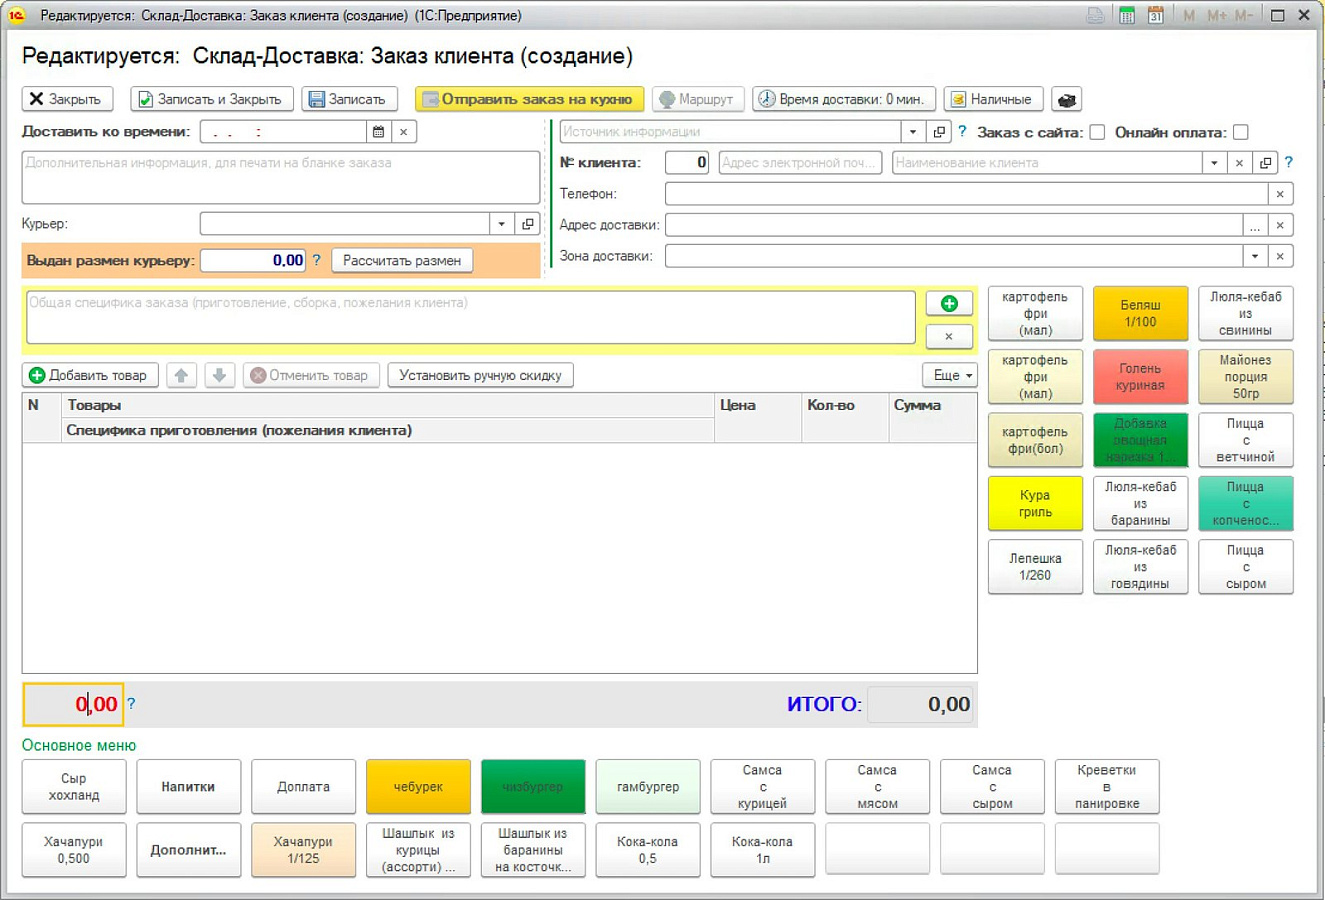Screen dimensions: 1325x900
Task: Open address selection ellipsis button
Action: [1254, 225]
